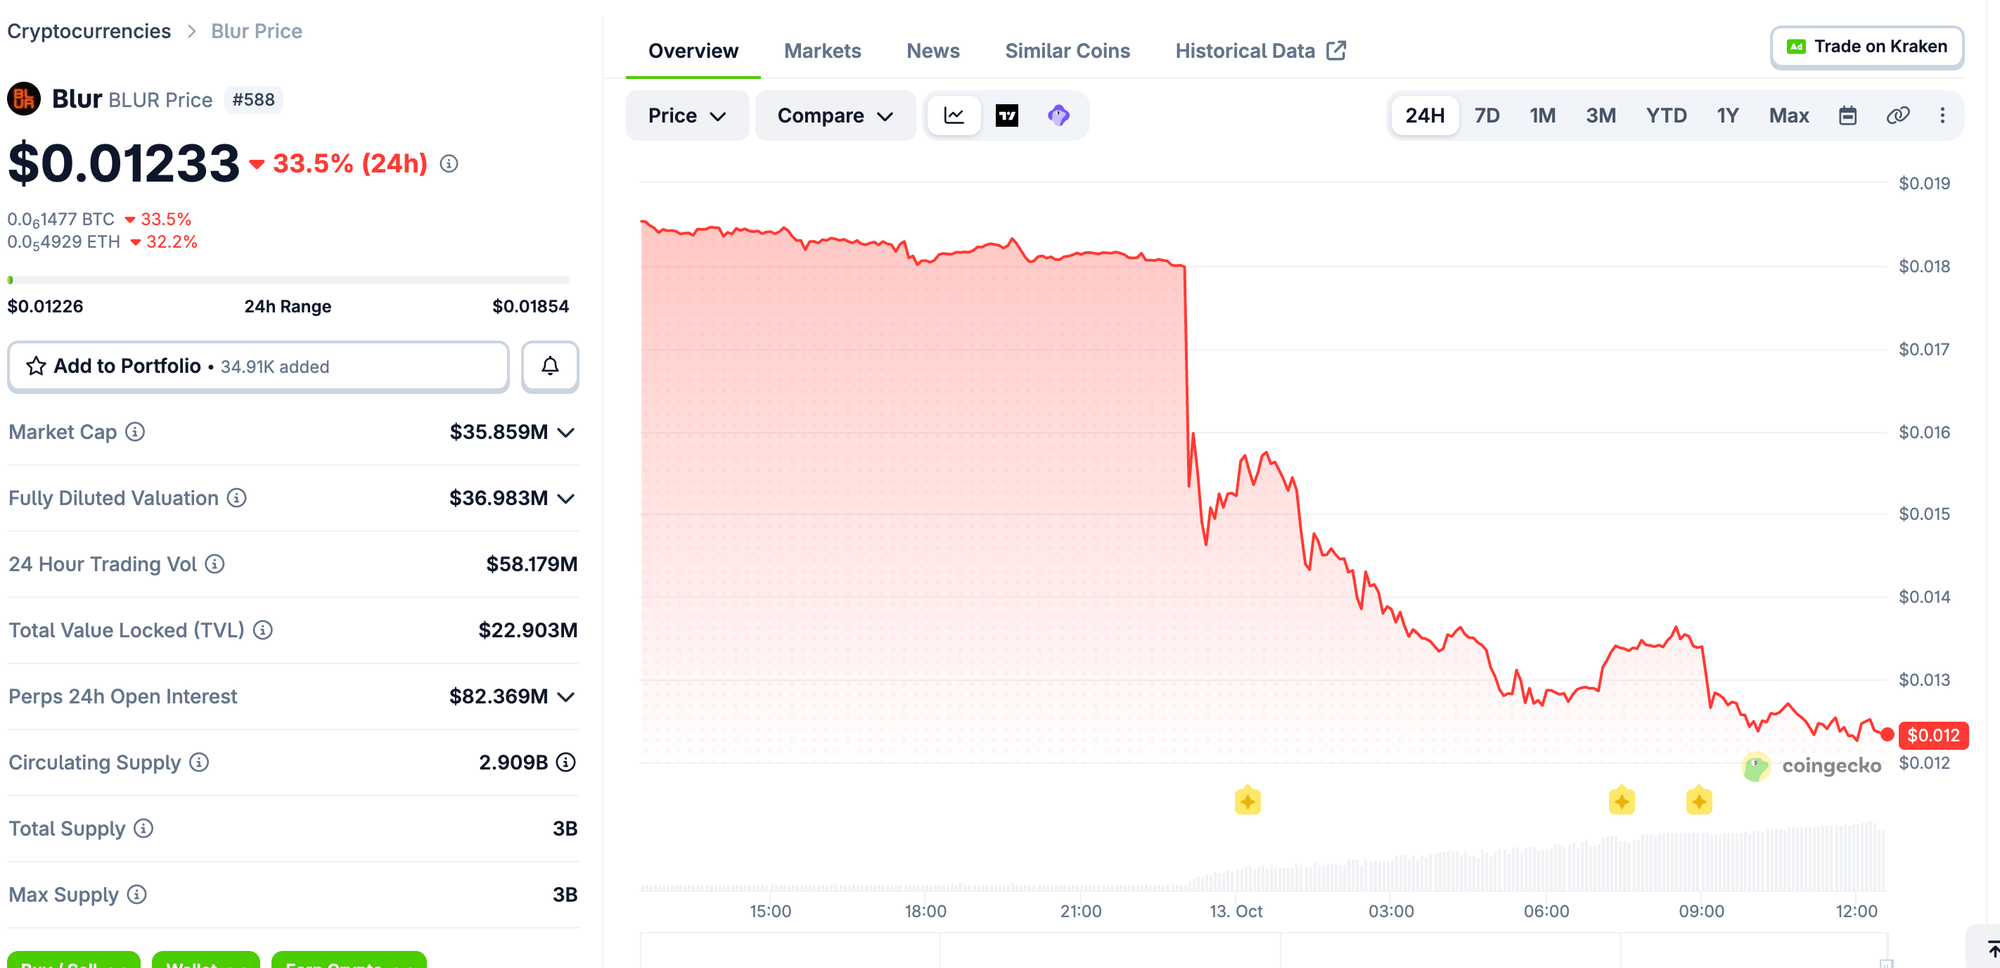The height and width of the screenshot is (968, 2000).
Task: Open Circulating Supply label info icon
Action: point(199,762)
